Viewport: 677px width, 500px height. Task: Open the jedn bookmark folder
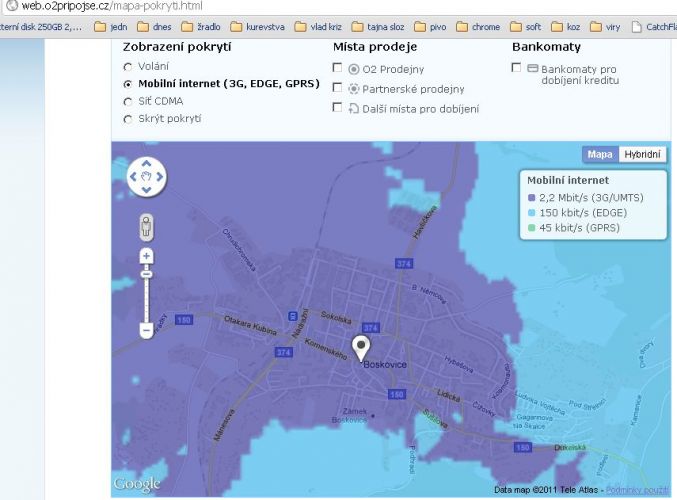(111, 27)
